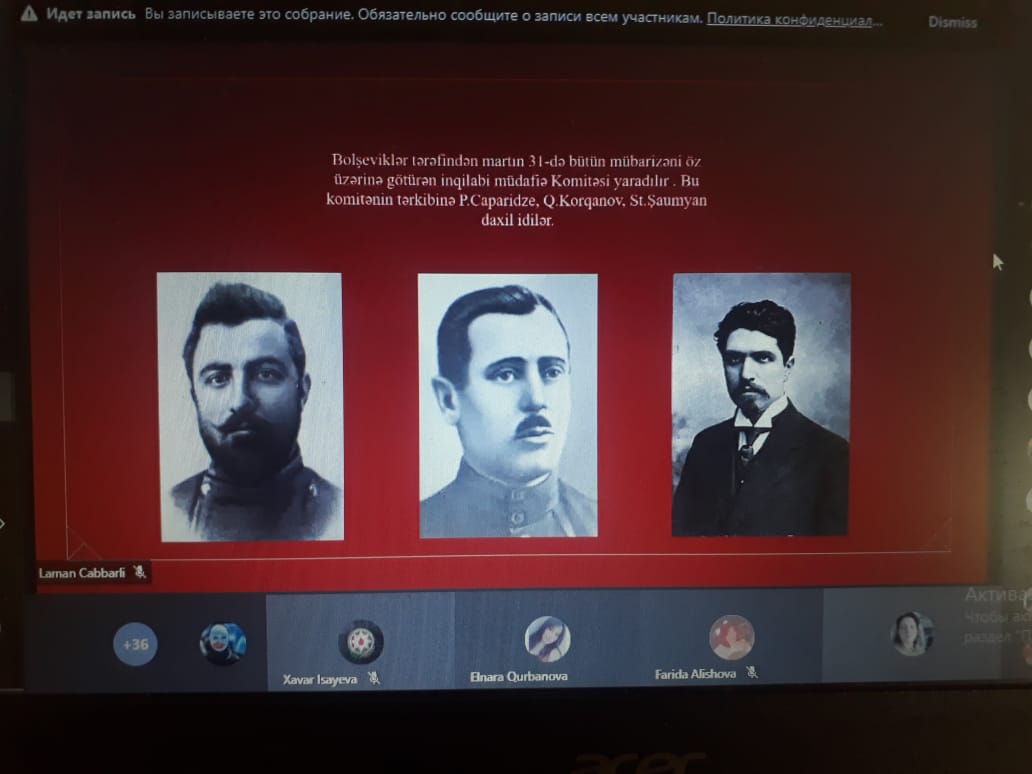Viewport: 1032px width, 774px height.
Task: Click Farida Alishova's avatar picture
Action: pyautogui.click(x=731, y=637)
